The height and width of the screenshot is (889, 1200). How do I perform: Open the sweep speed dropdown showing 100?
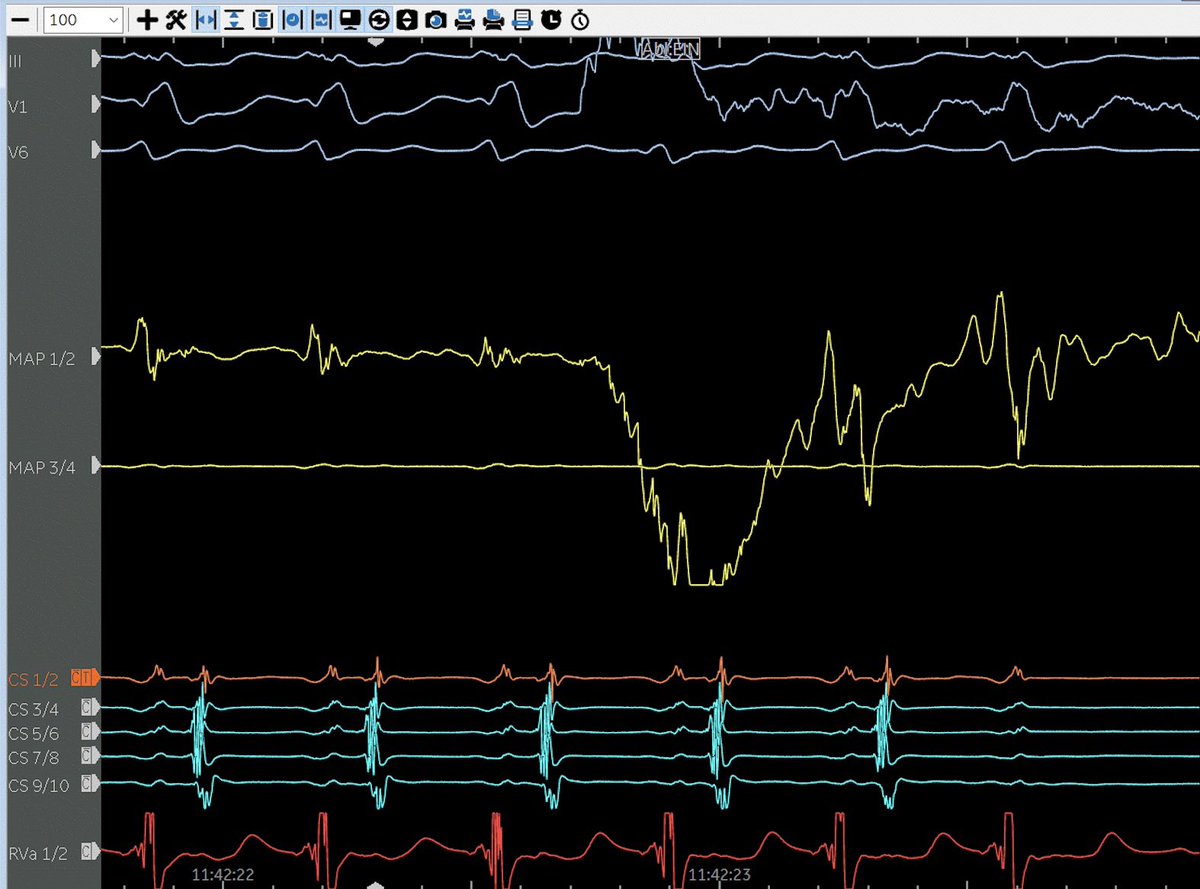(x=83, y=19)
